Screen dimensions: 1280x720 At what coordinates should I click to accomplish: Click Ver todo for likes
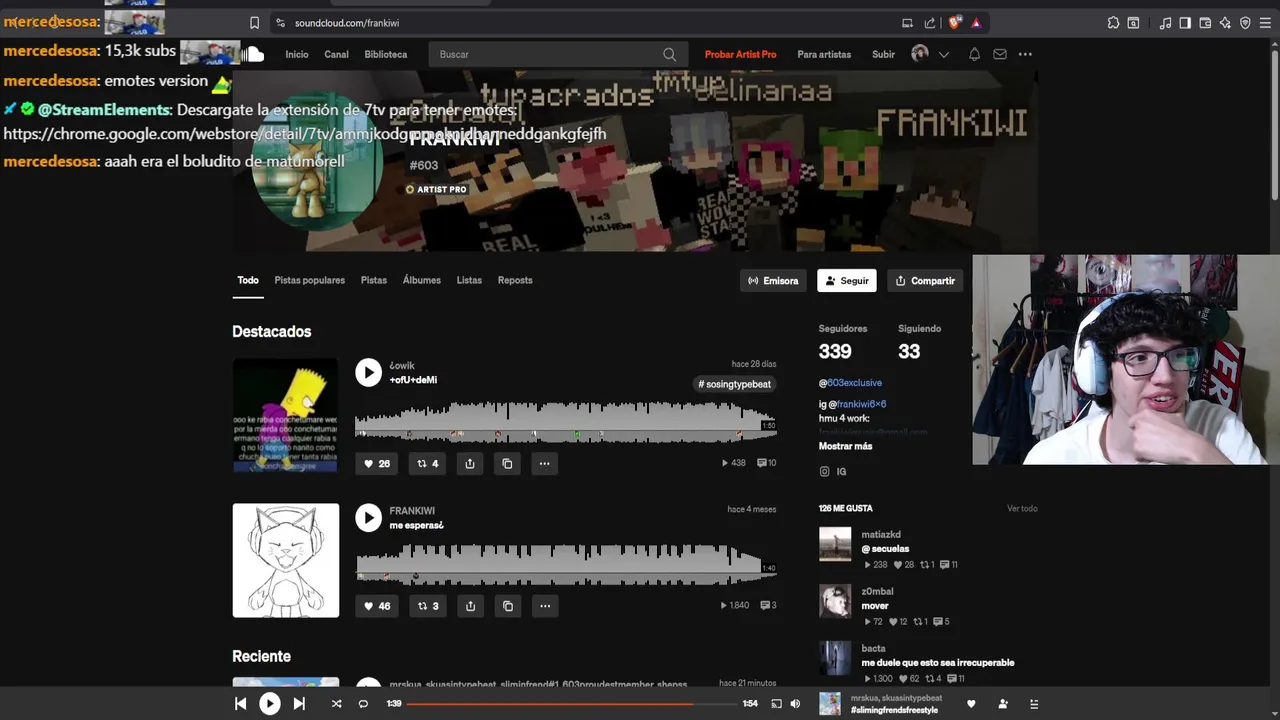(1022, 509)
